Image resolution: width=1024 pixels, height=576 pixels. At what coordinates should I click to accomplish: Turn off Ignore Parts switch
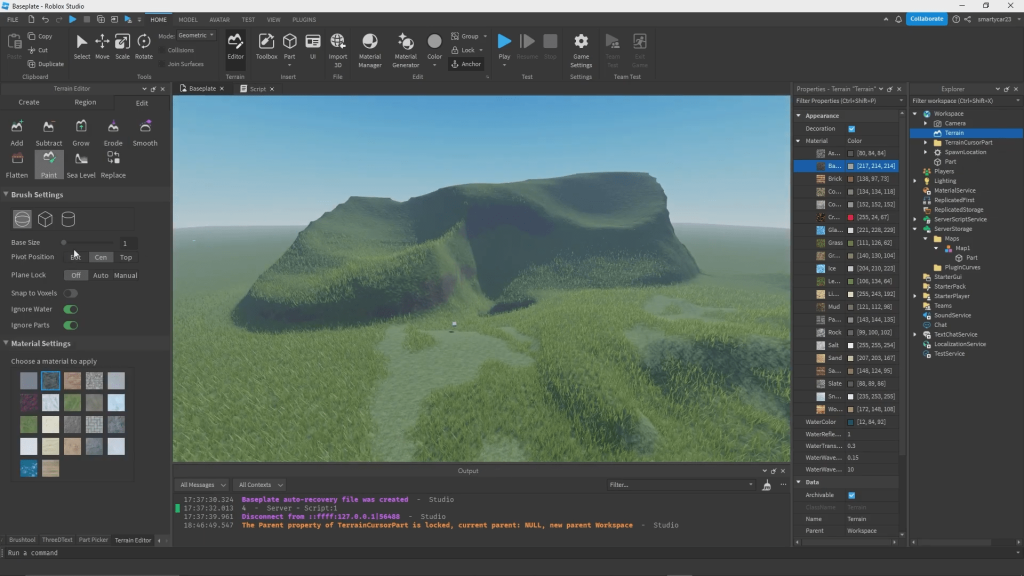point(71,325)
